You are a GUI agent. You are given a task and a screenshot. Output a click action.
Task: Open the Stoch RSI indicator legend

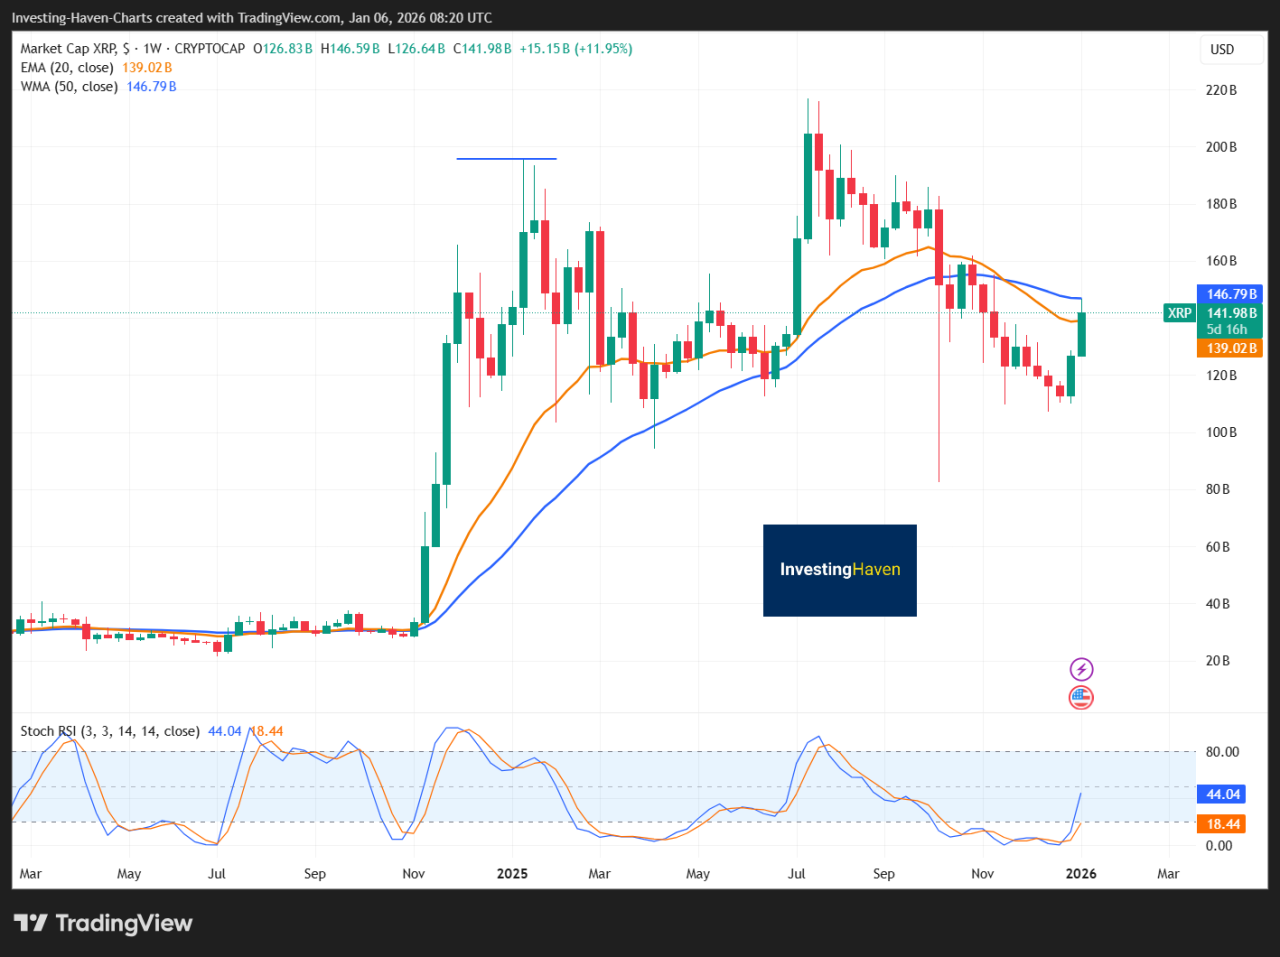tap(109, 731)
